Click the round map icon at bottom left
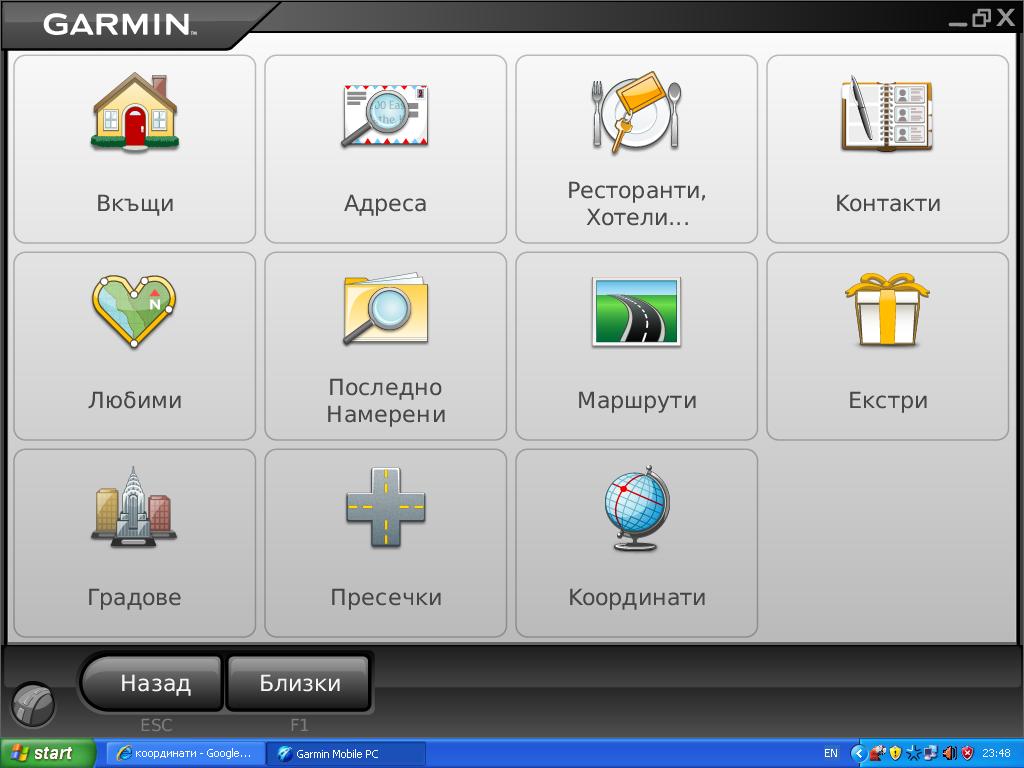The height and width of the screenshot is (768, 1024). pyautogui.click(x=33, y=705)
